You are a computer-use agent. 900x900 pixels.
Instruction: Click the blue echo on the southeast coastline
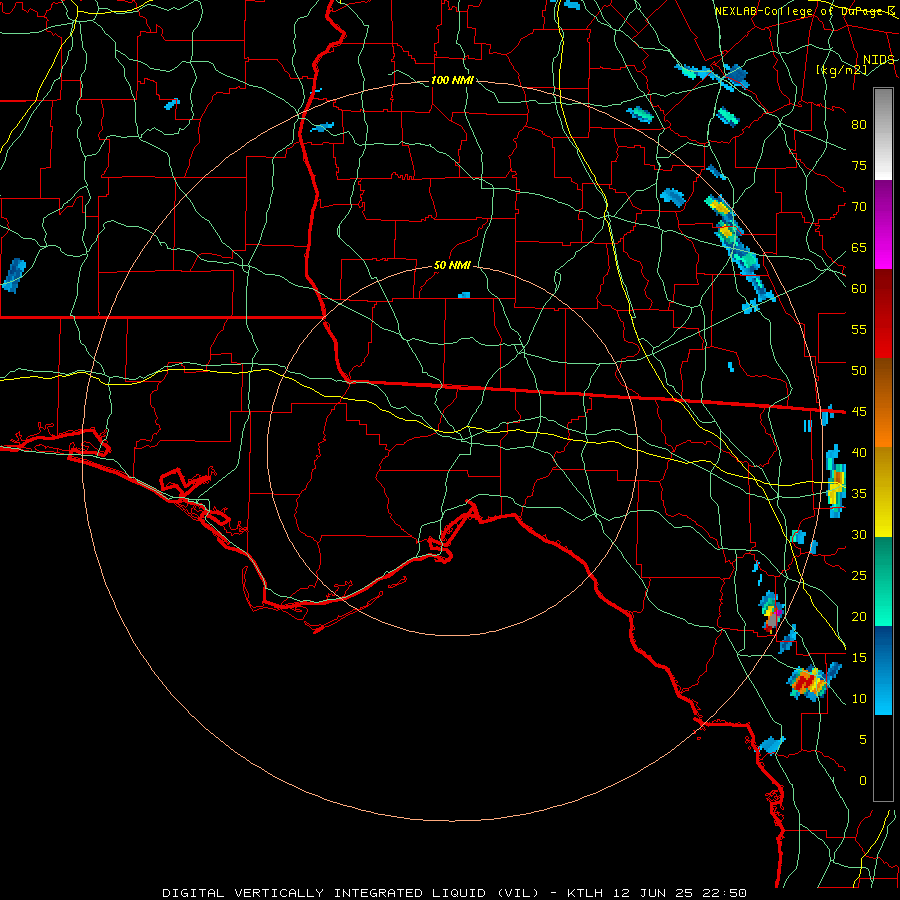click(x=771, y=744)
